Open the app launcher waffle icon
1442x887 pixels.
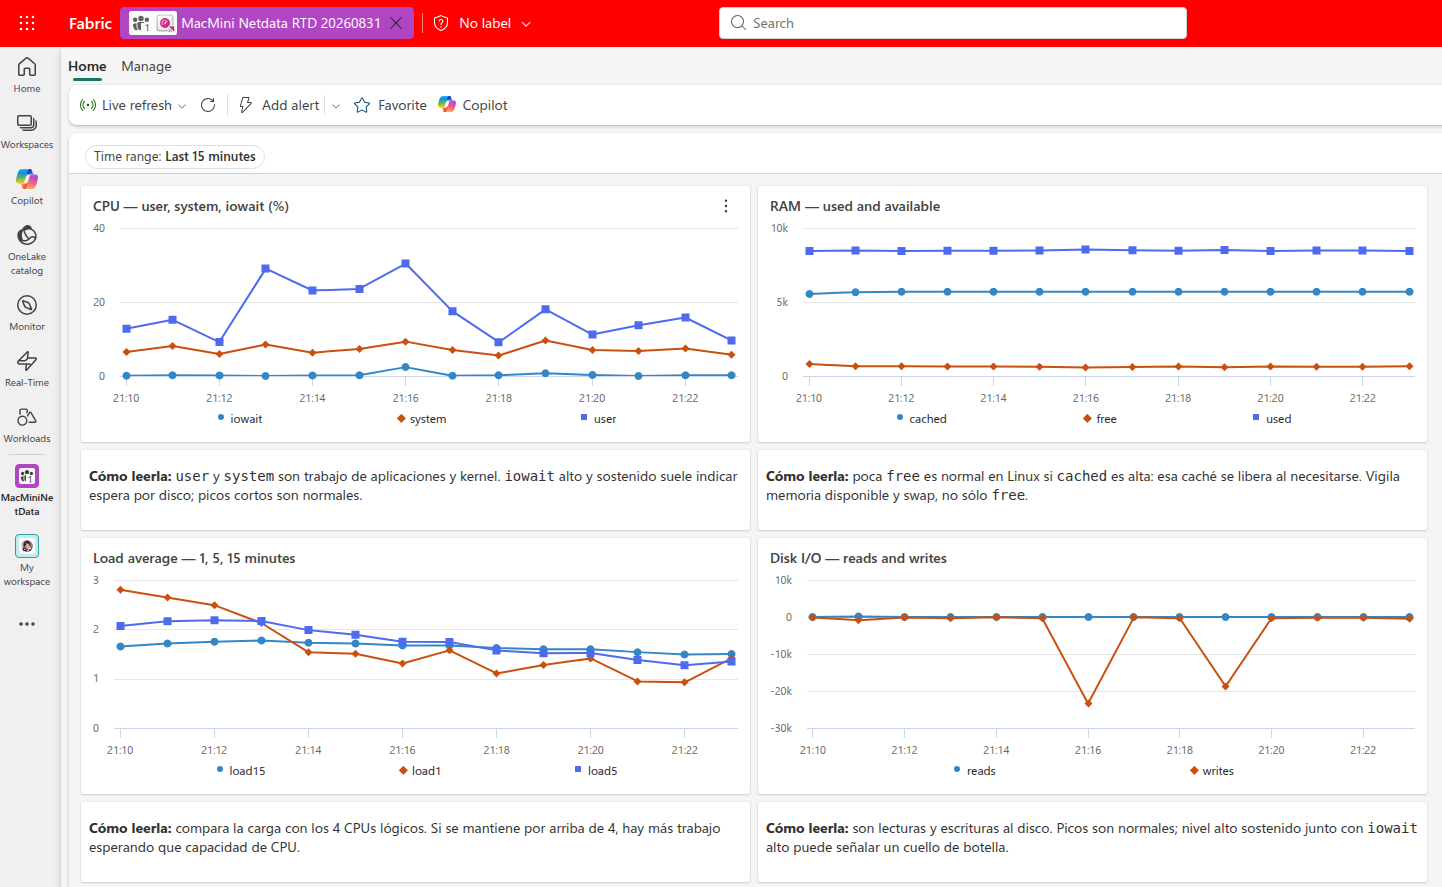[27, 22]
